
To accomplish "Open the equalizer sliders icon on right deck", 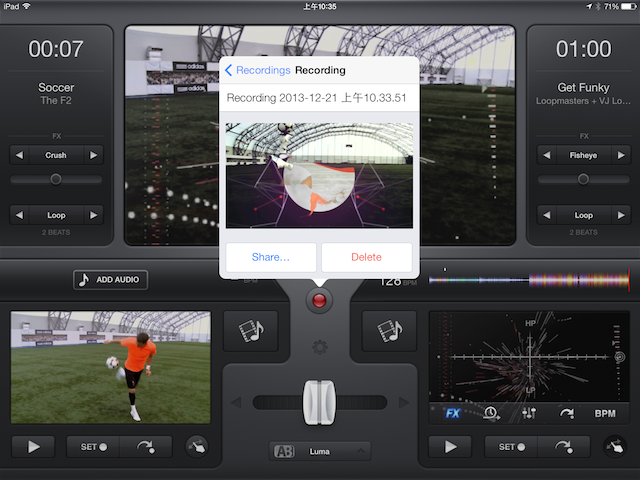I will 529,413.
